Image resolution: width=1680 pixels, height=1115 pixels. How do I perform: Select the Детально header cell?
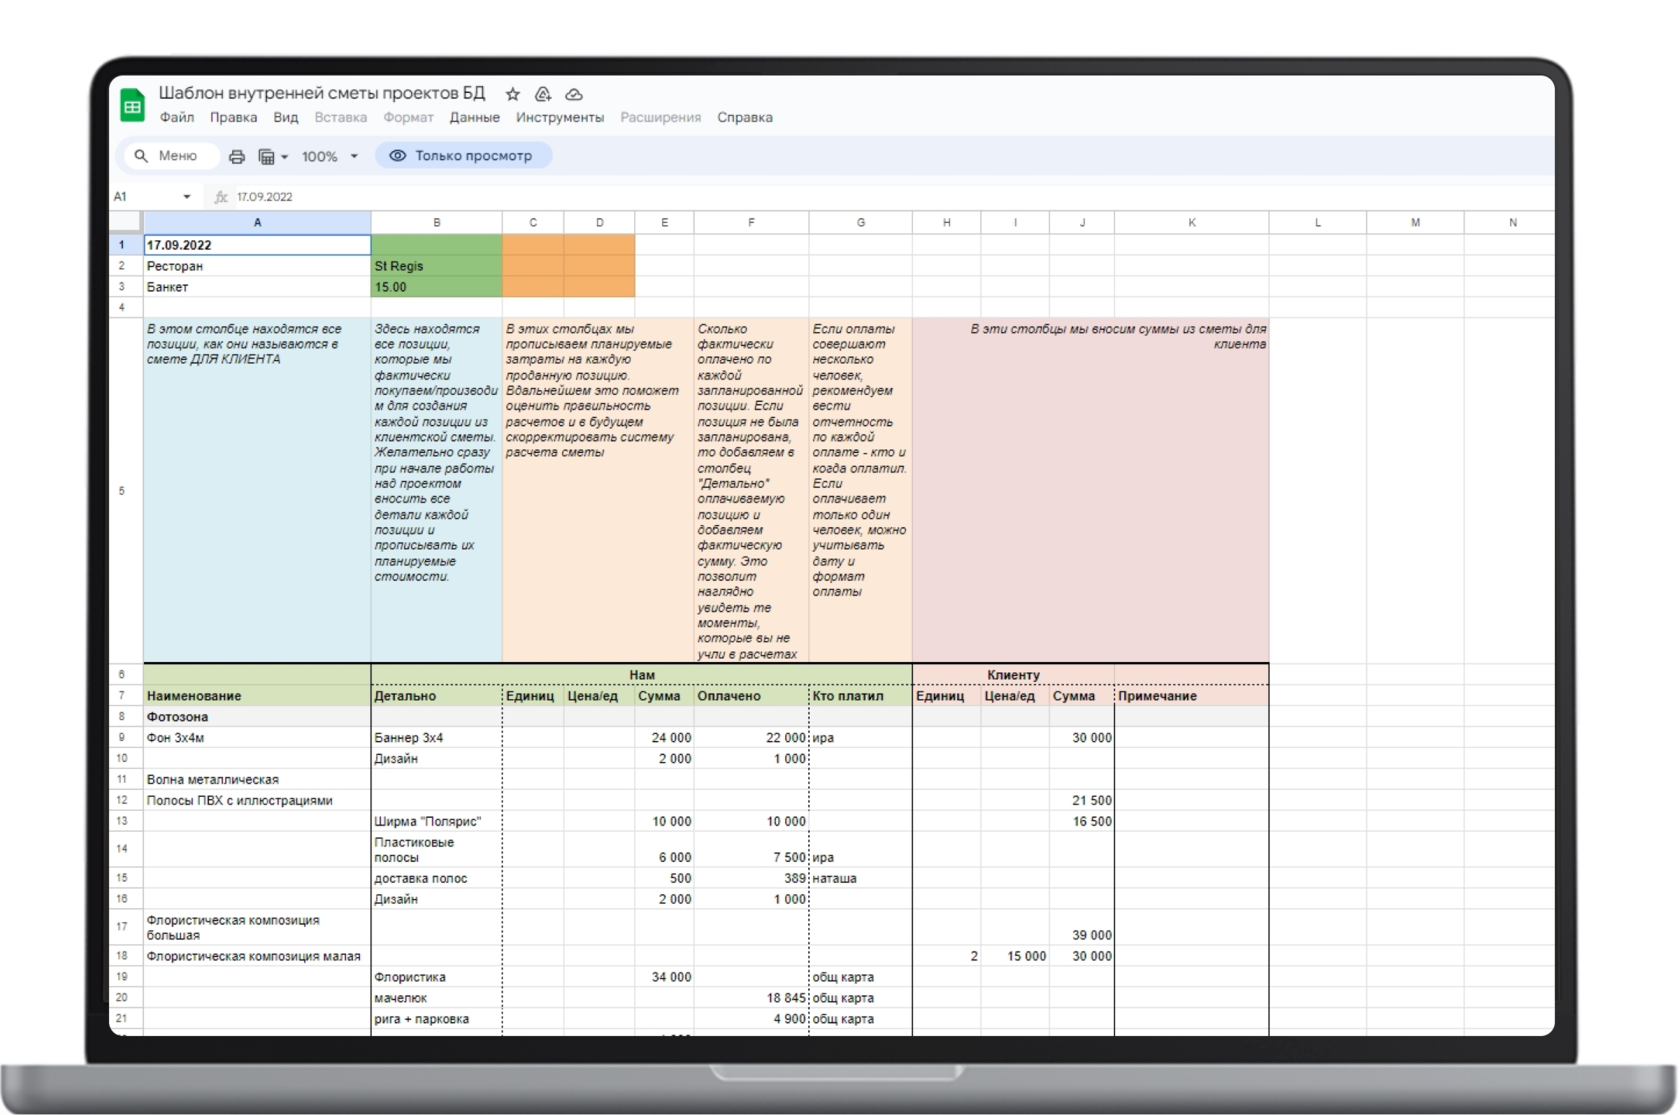437,696
